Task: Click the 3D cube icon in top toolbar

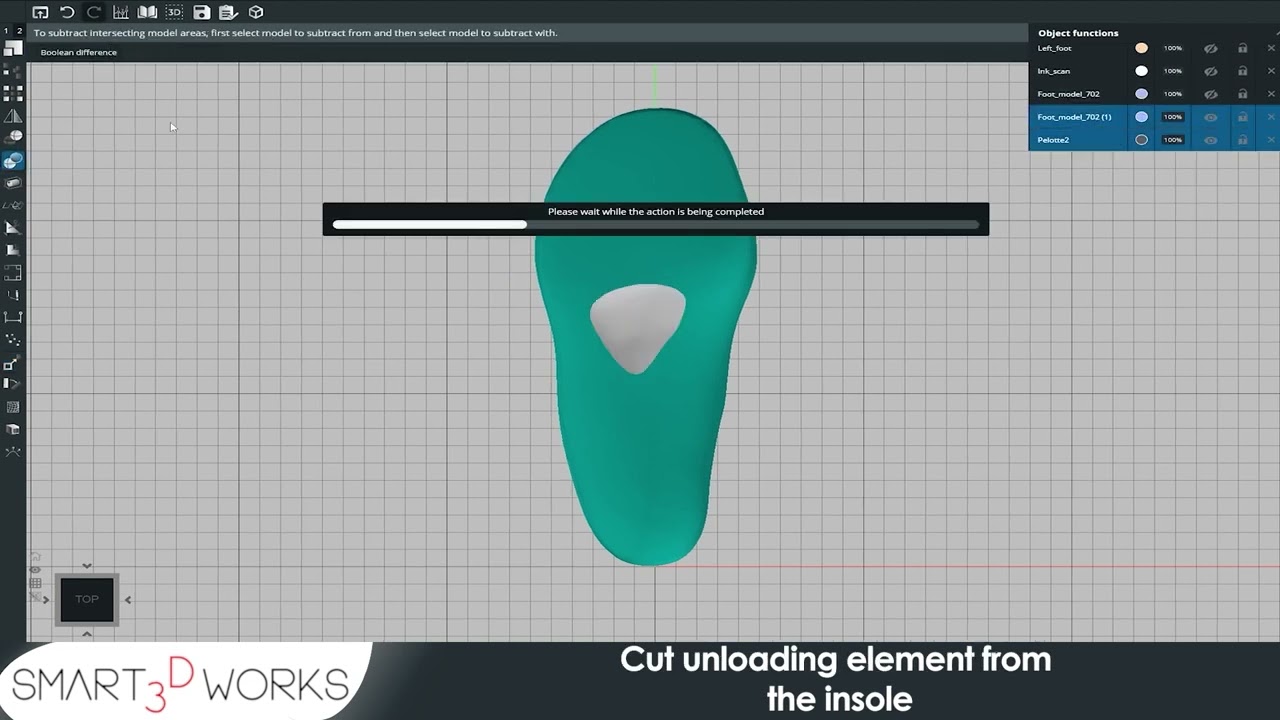Action: point(256,13)
